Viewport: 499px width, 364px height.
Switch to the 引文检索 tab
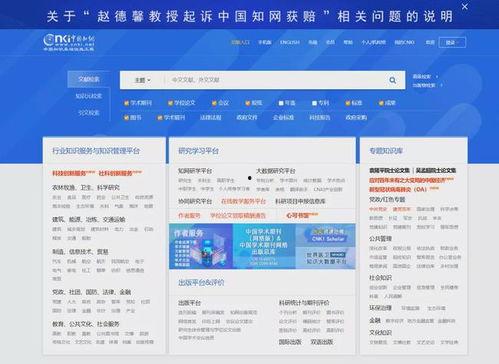point(89,113)
